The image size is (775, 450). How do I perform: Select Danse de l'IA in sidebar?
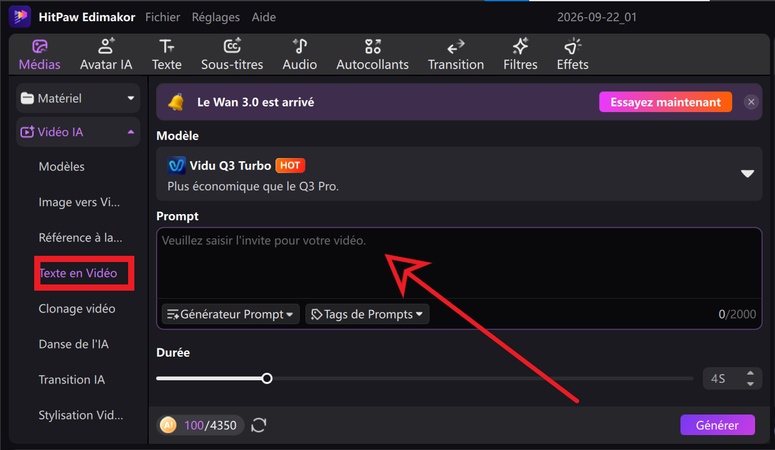[x=74, y=344]
